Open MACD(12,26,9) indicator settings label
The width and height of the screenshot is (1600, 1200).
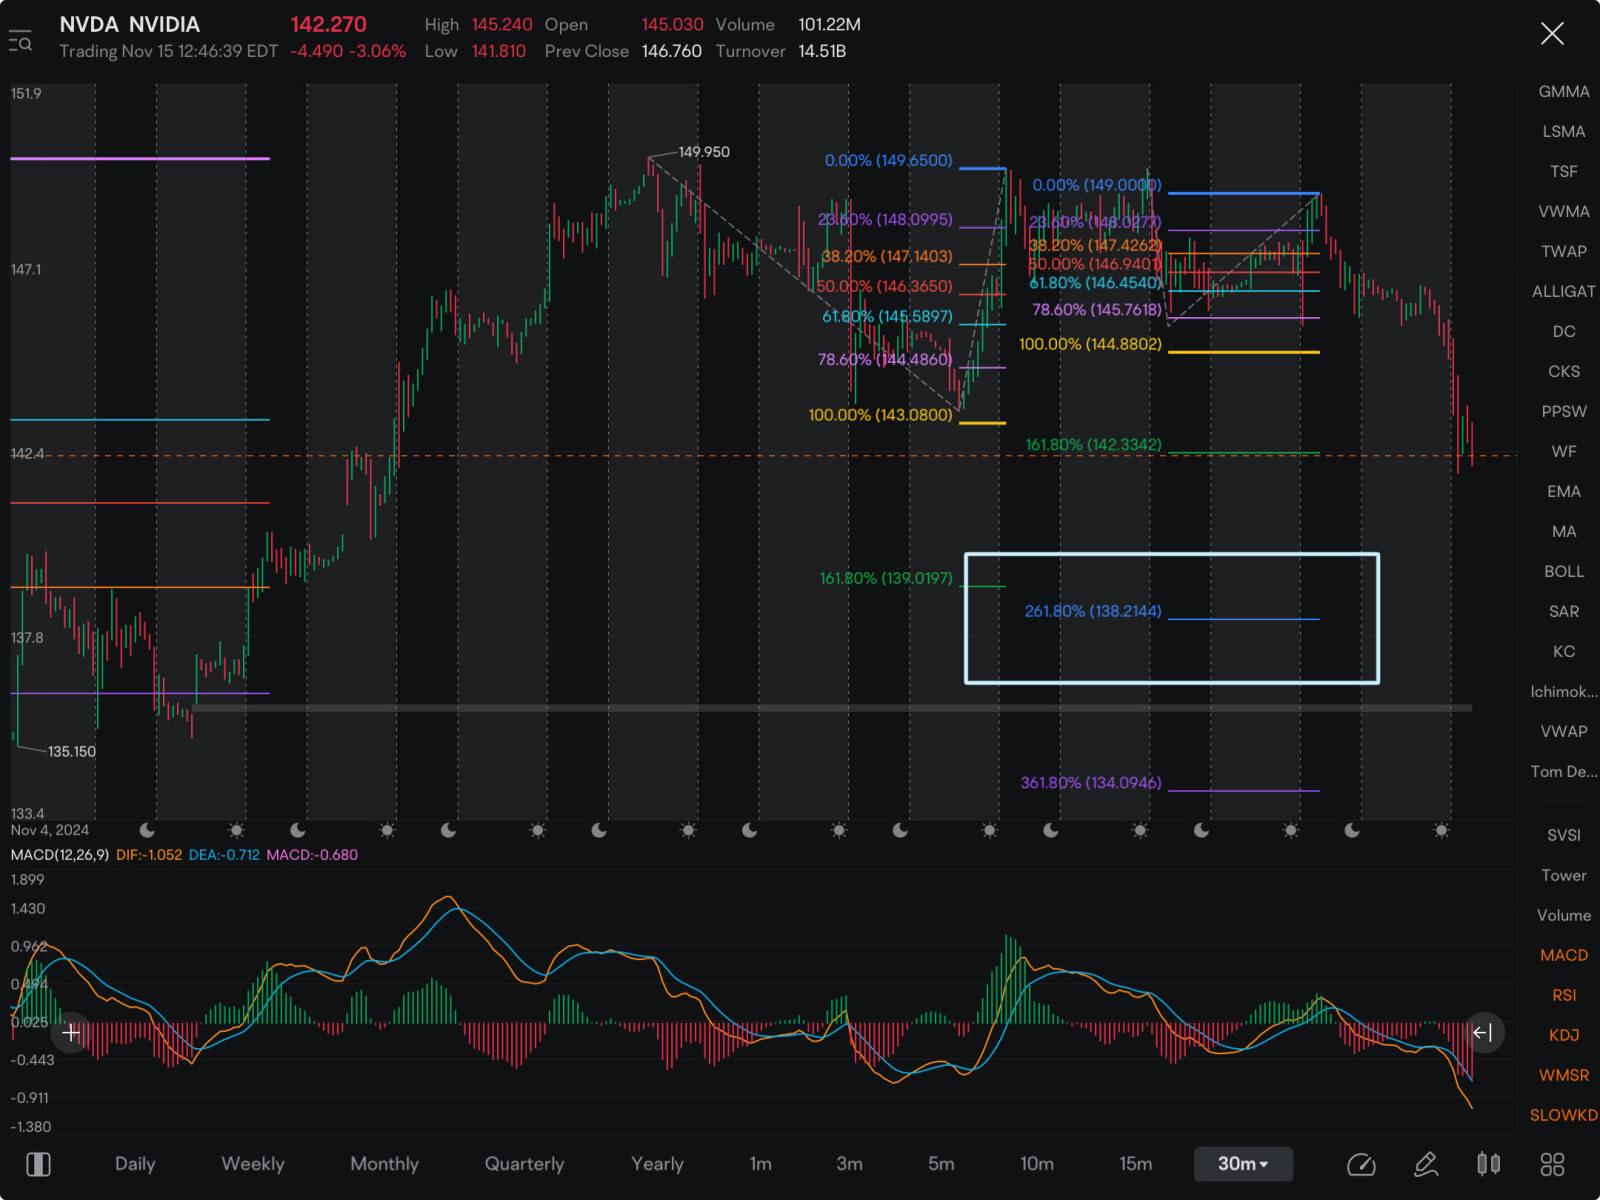click(x=59, y=855)
